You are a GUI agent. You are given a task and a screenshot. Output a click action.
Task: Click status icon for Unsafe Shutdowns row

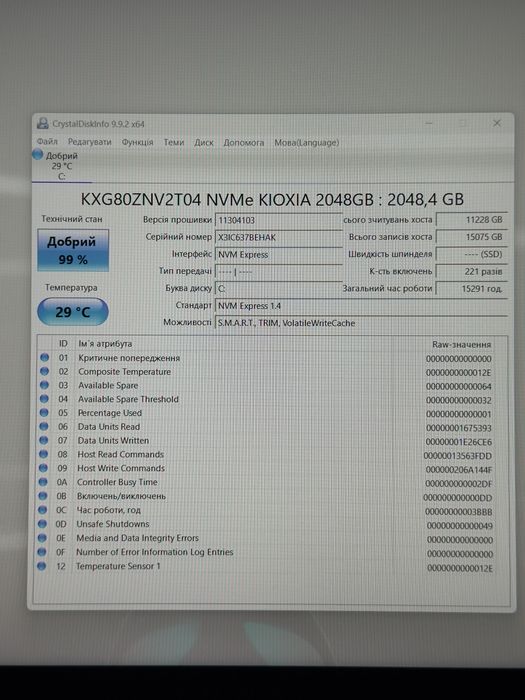42,524
